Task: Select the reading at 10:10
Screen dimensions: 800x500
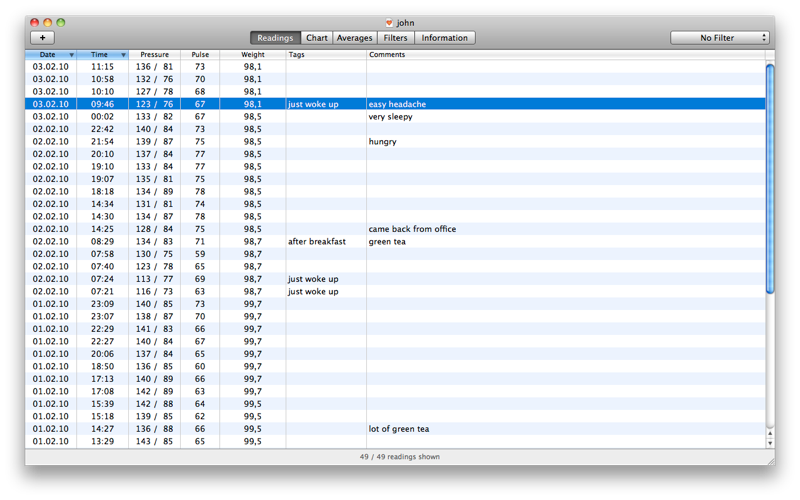Action: [395, 92]
